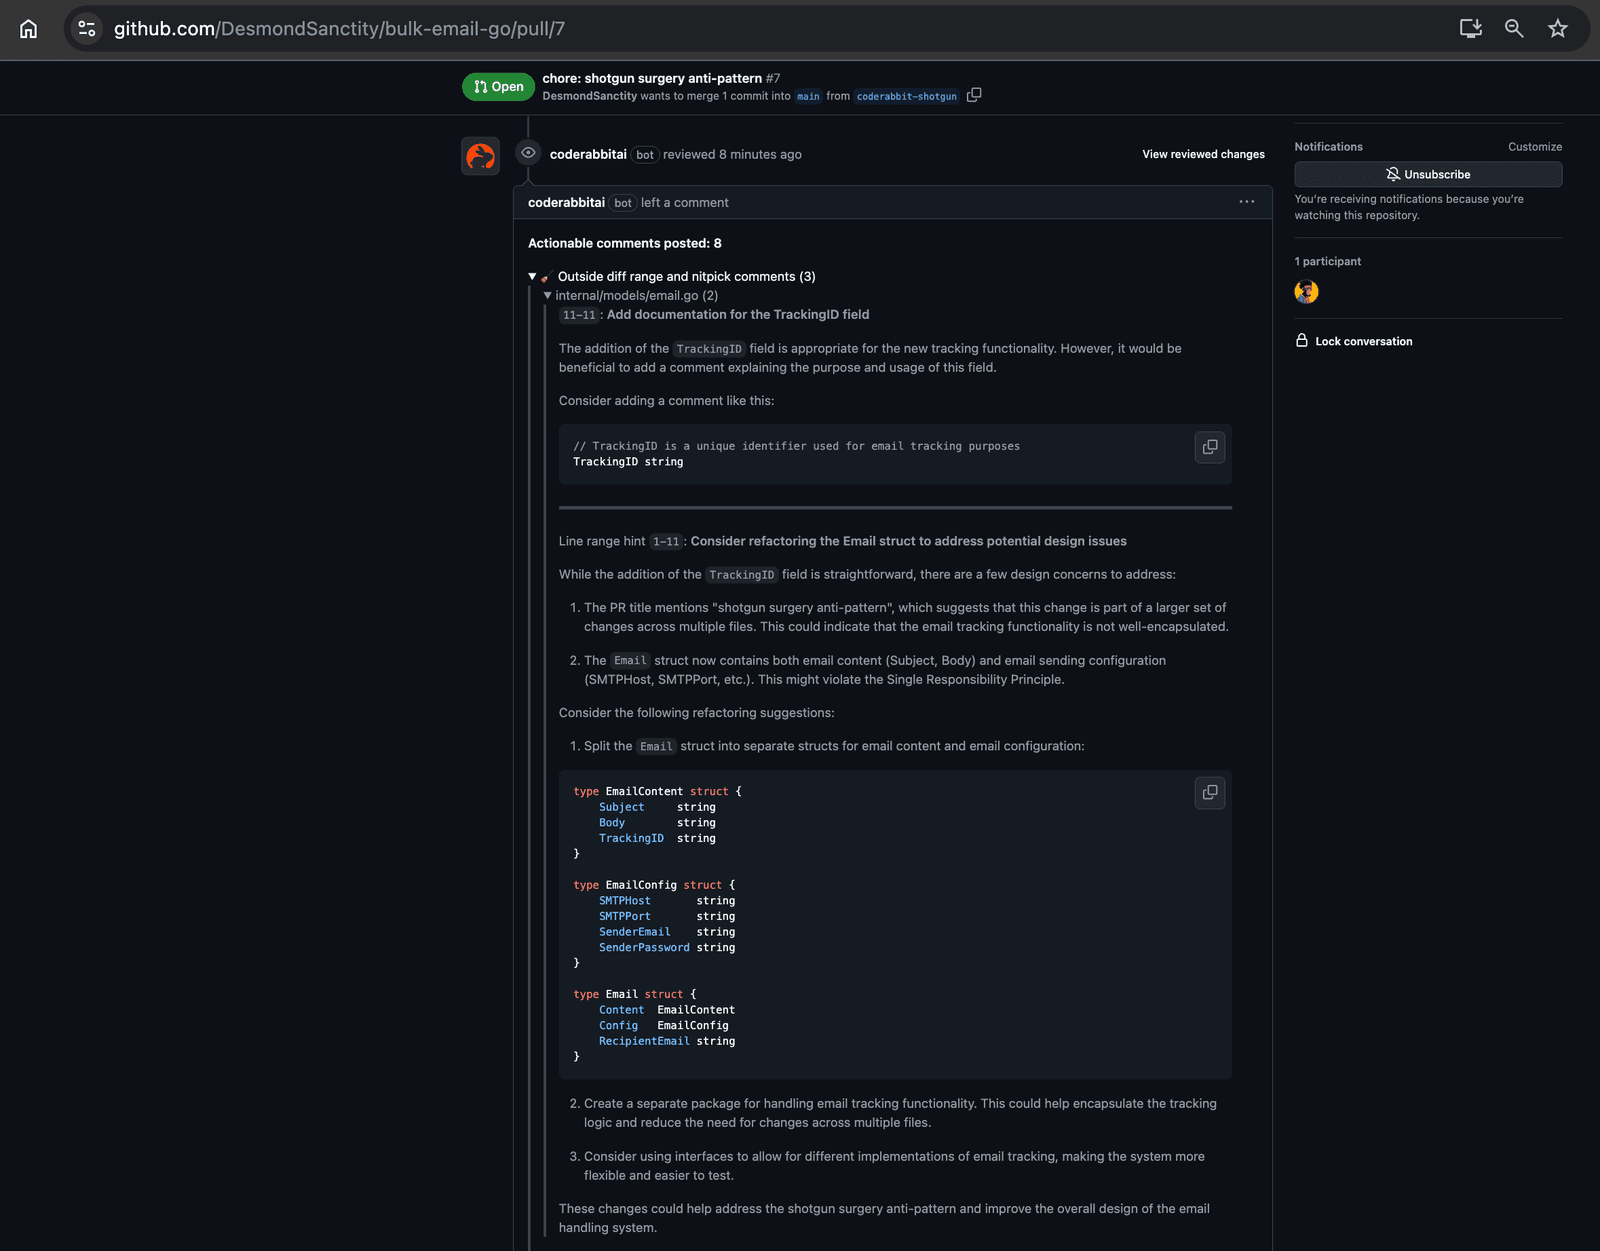The width and height of the screenshot is (1600, 1251).
Task: Copy the TrackingID comment code snippet
Action: click(x=1210, y=447)
